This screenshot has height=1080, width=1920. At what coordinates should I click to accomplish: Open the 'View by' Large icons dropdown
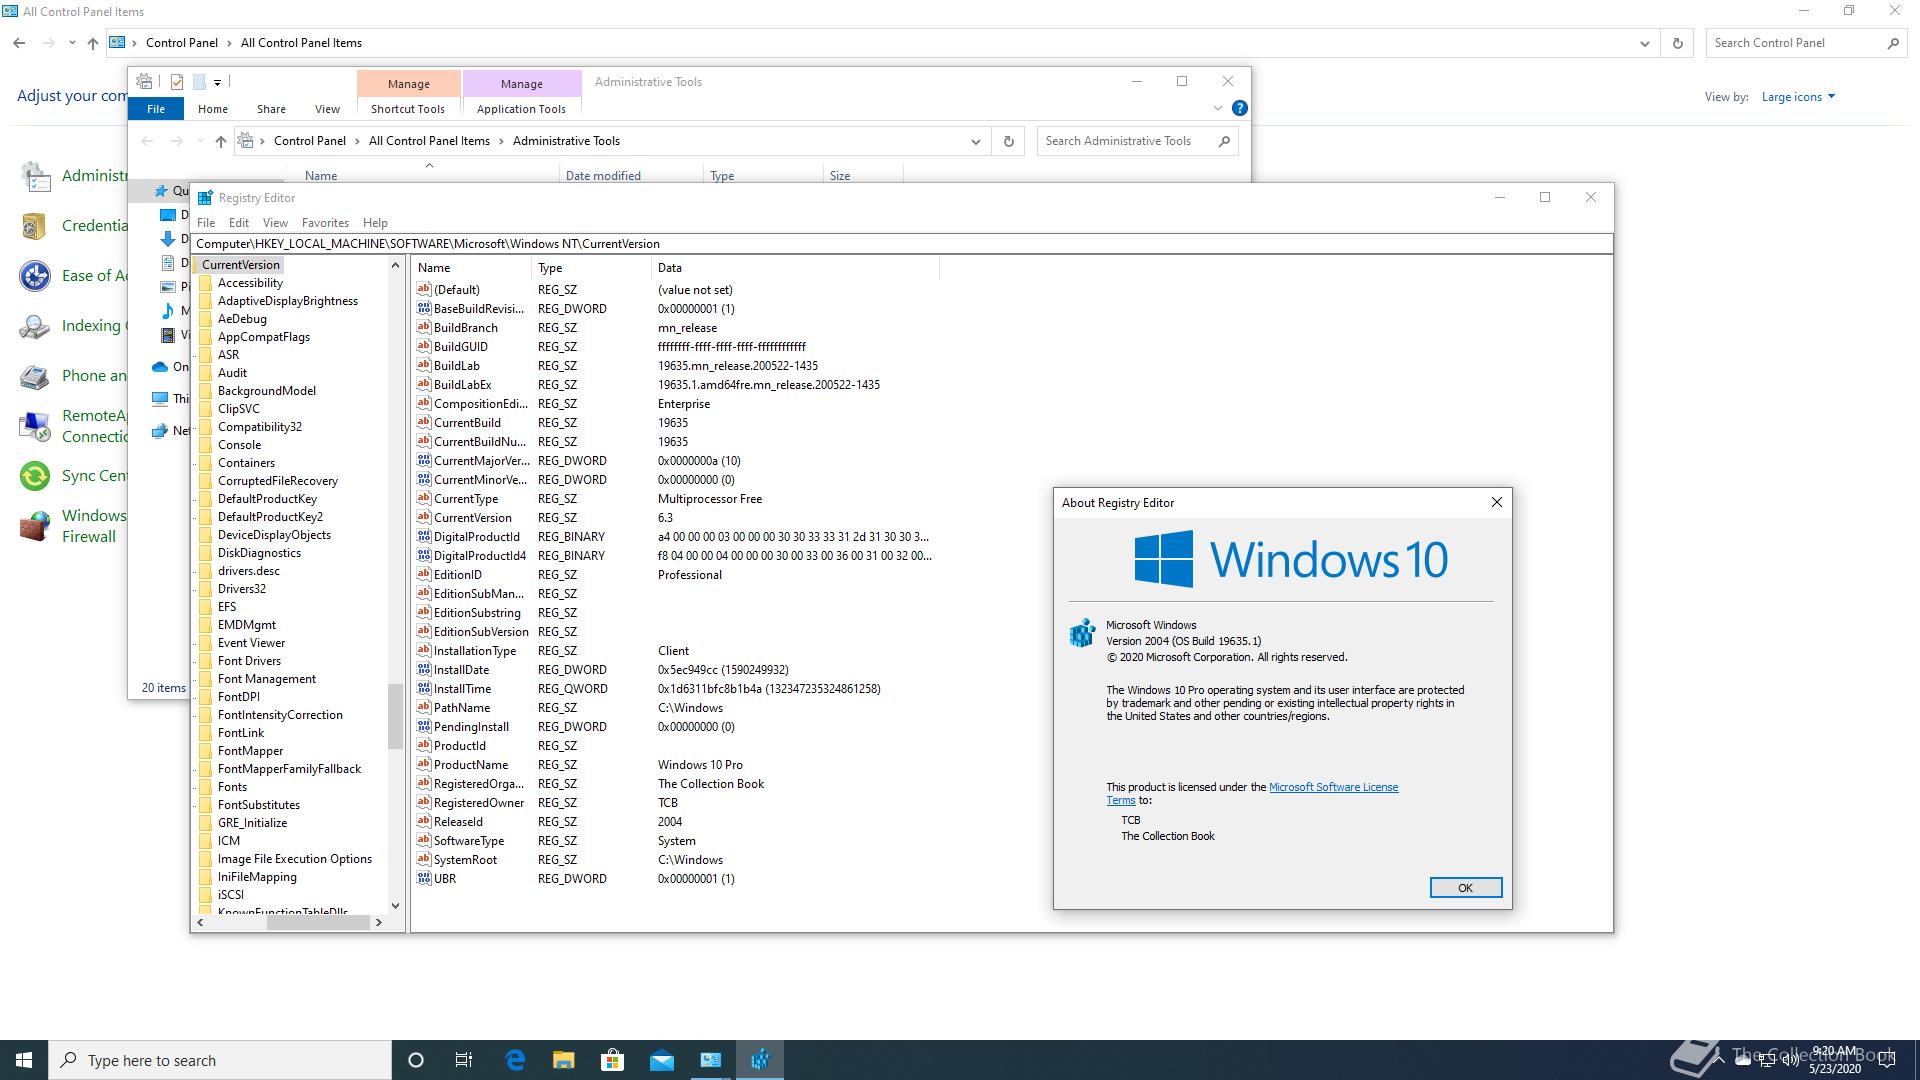point(1798,97)
